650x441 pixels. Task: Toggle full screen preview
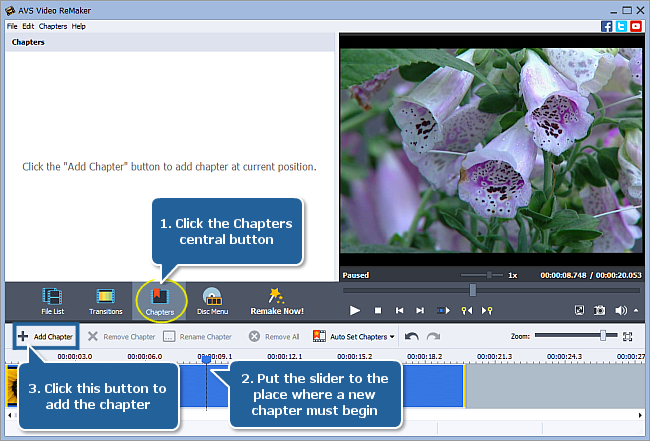tap(579, 310)
